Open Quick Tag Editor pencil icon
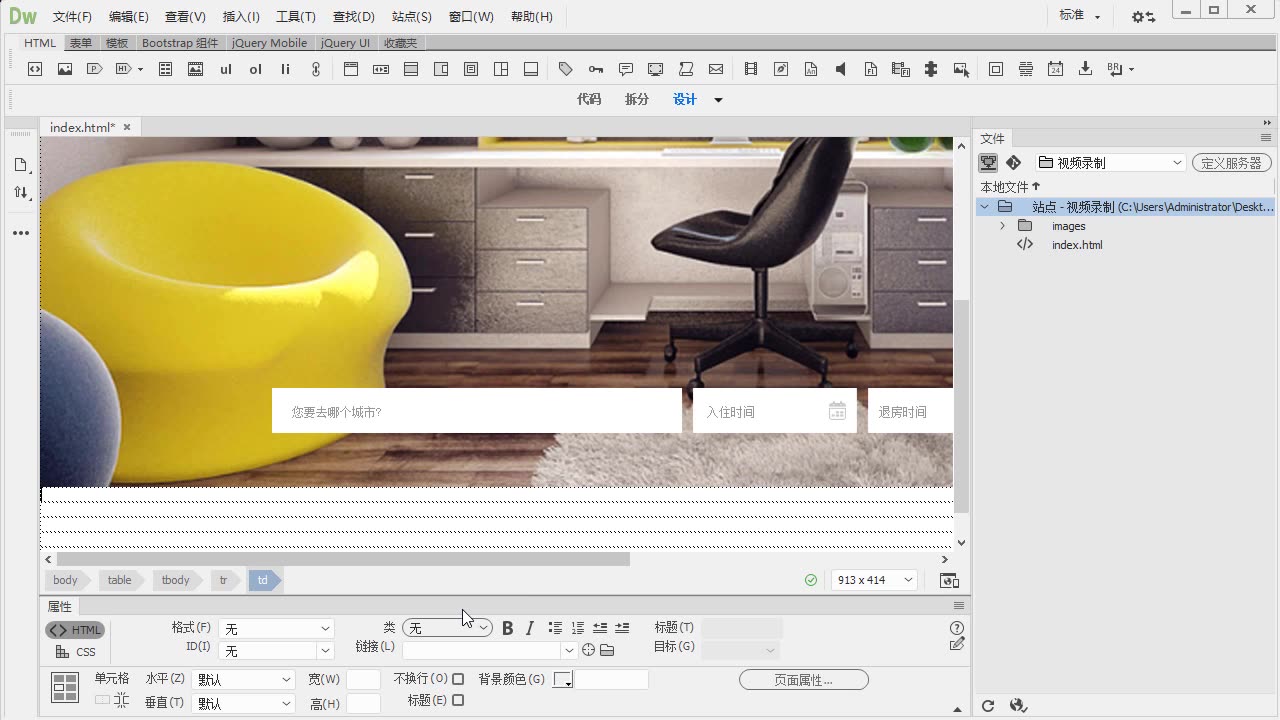Screen dimensions: 1280x720 point(957,644)
